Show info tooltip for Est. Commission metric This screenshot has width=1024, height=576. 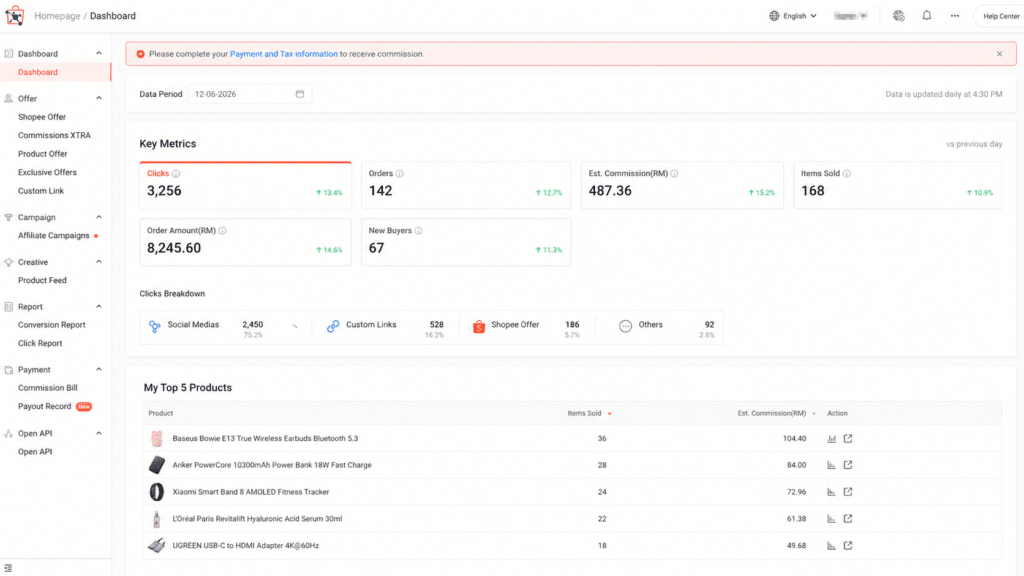click(674, 174)
